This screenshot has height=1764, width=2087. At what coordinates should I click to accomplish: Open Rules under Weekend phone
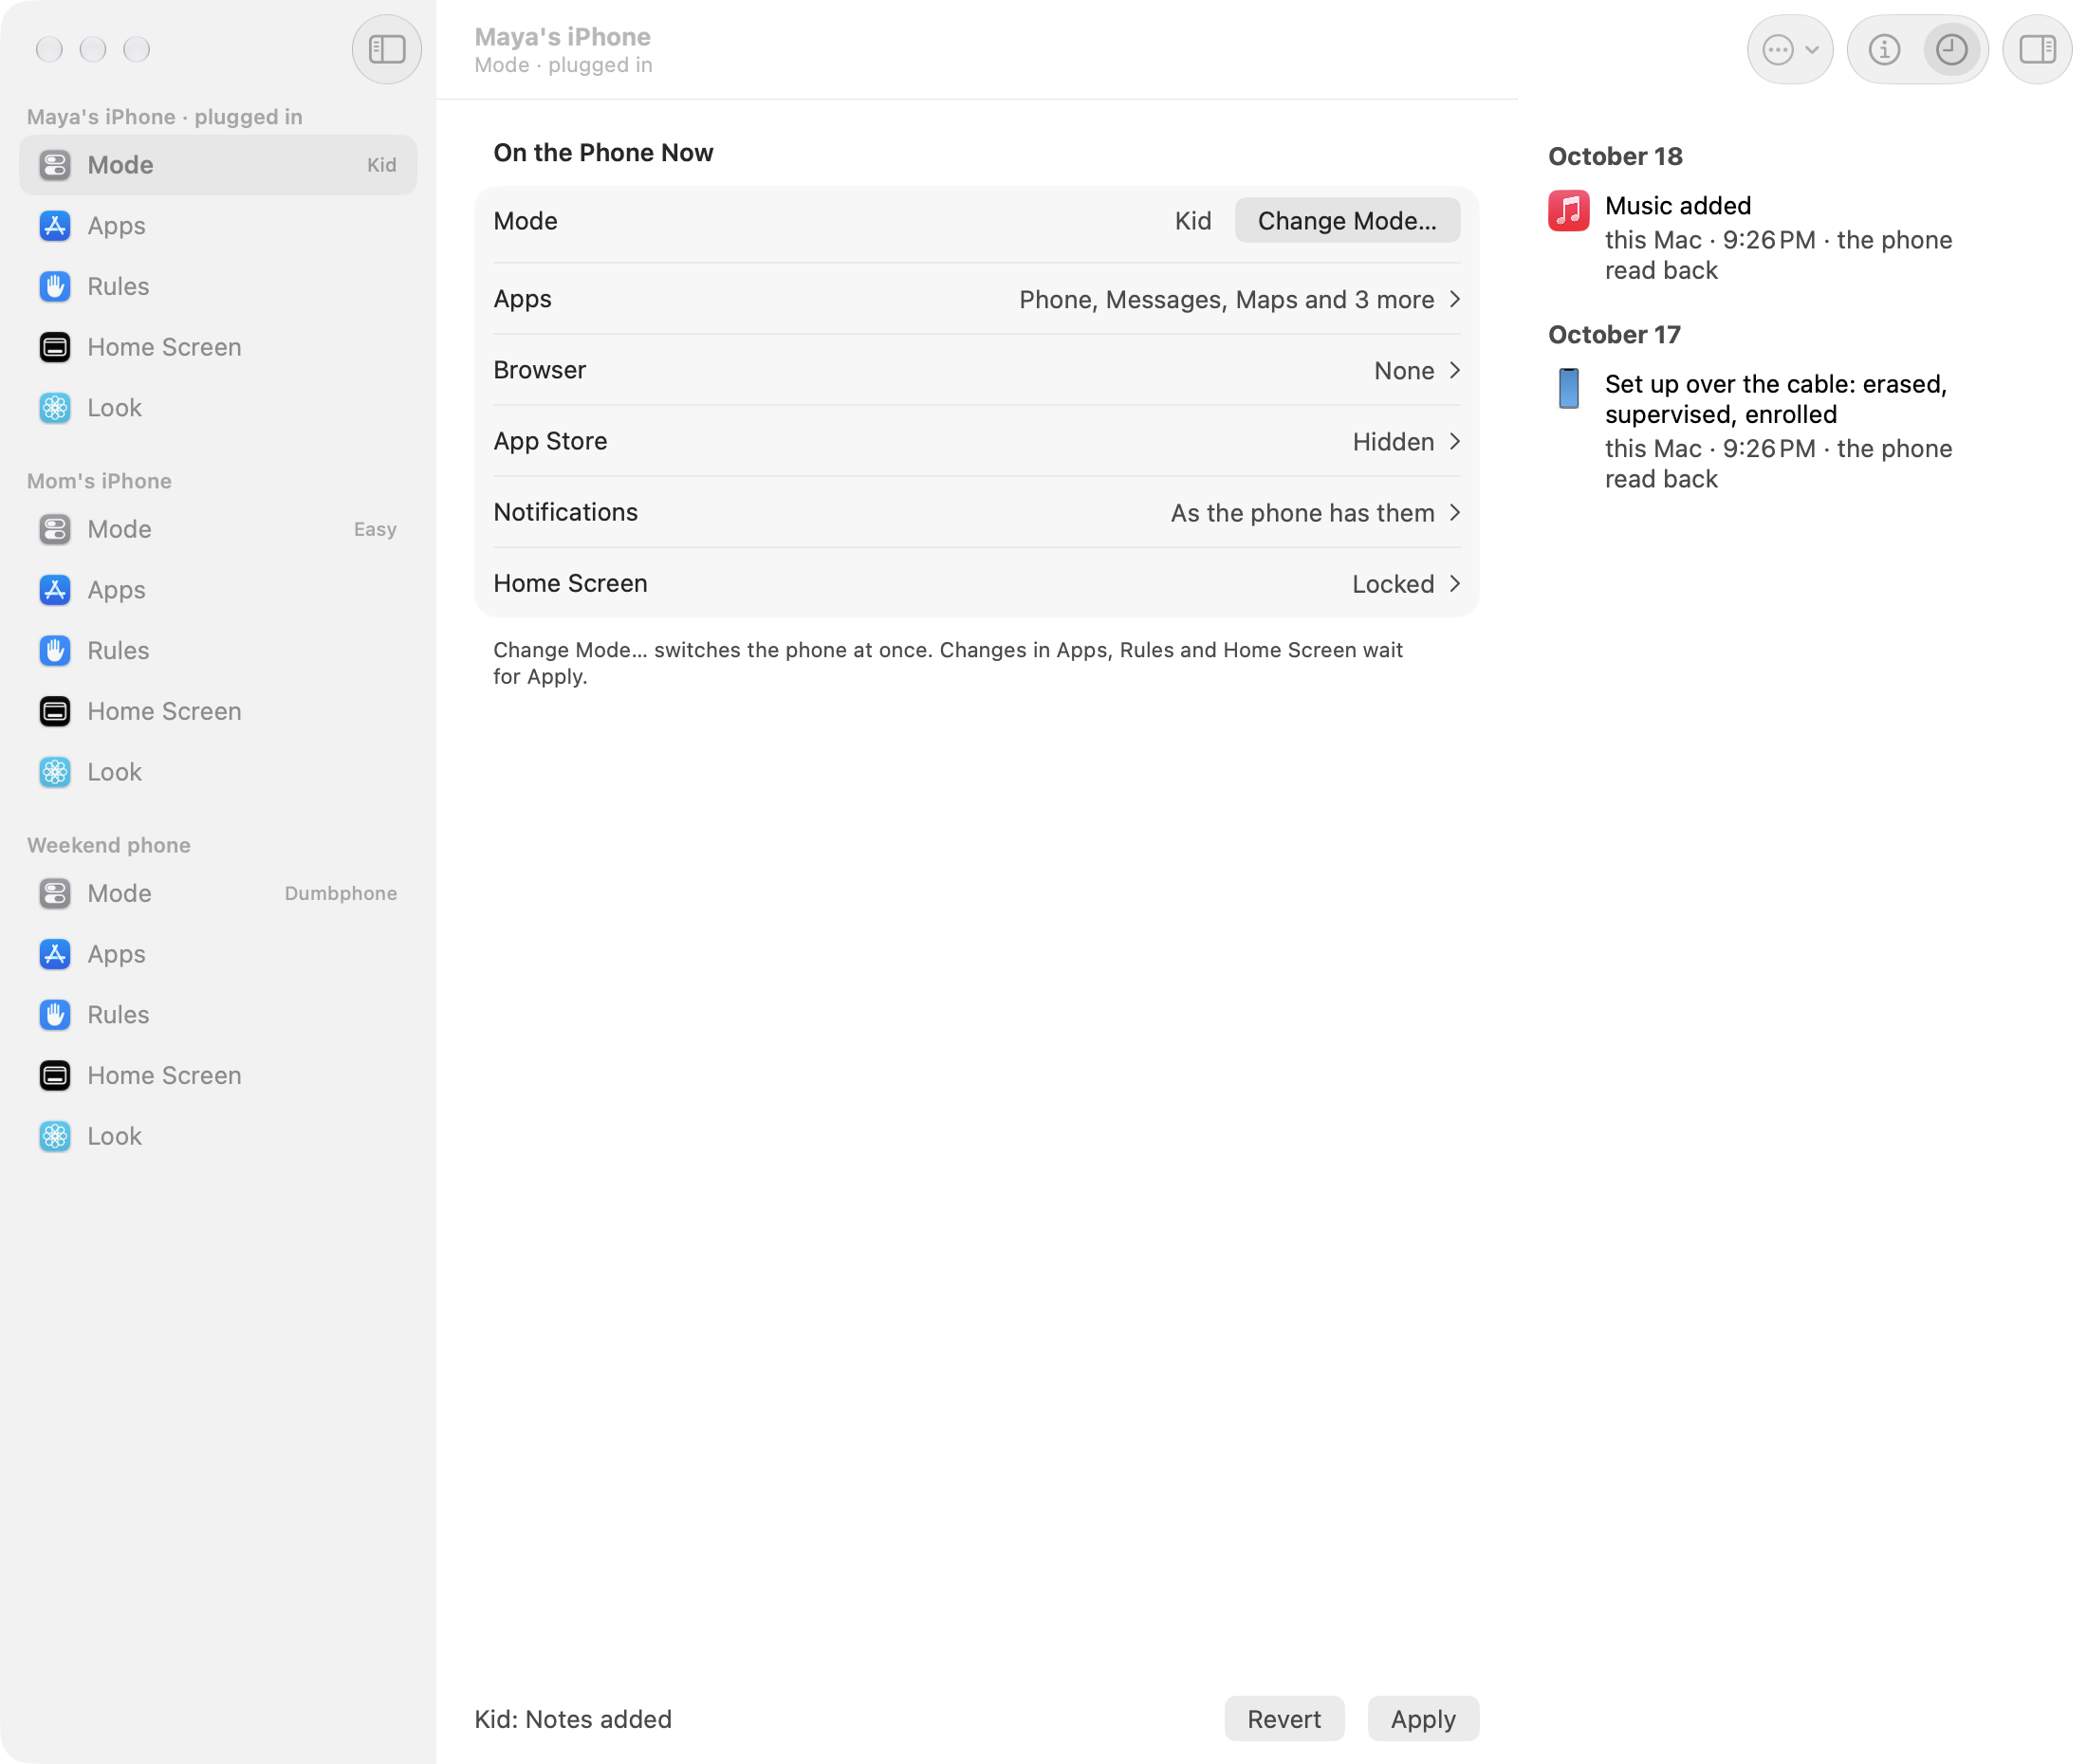point(218,1014)
